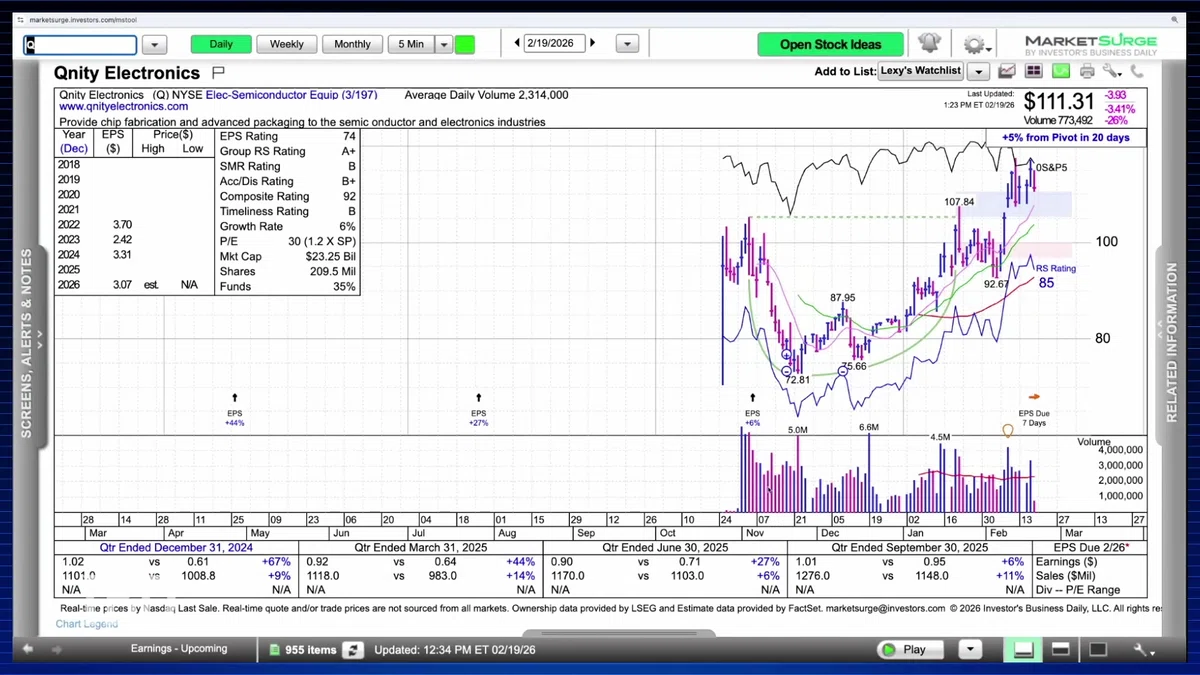Click the EPS +27% arrow marker
Screen dimensions: 1200x675
(x=478, y=398)
